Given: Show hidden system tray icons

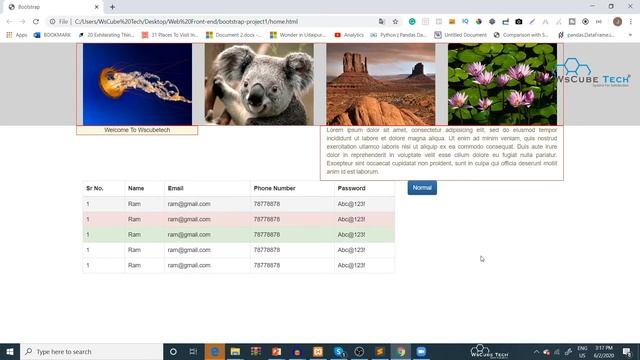Looking at the screenshot, I should (x=536, y=352).
